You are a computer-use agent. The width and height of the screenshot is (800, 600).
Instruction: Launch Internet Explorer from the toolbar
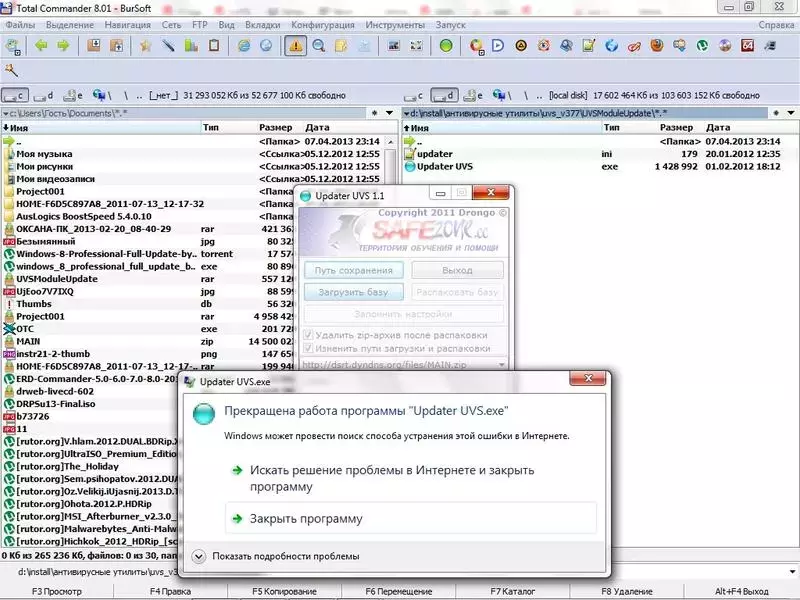244,46
